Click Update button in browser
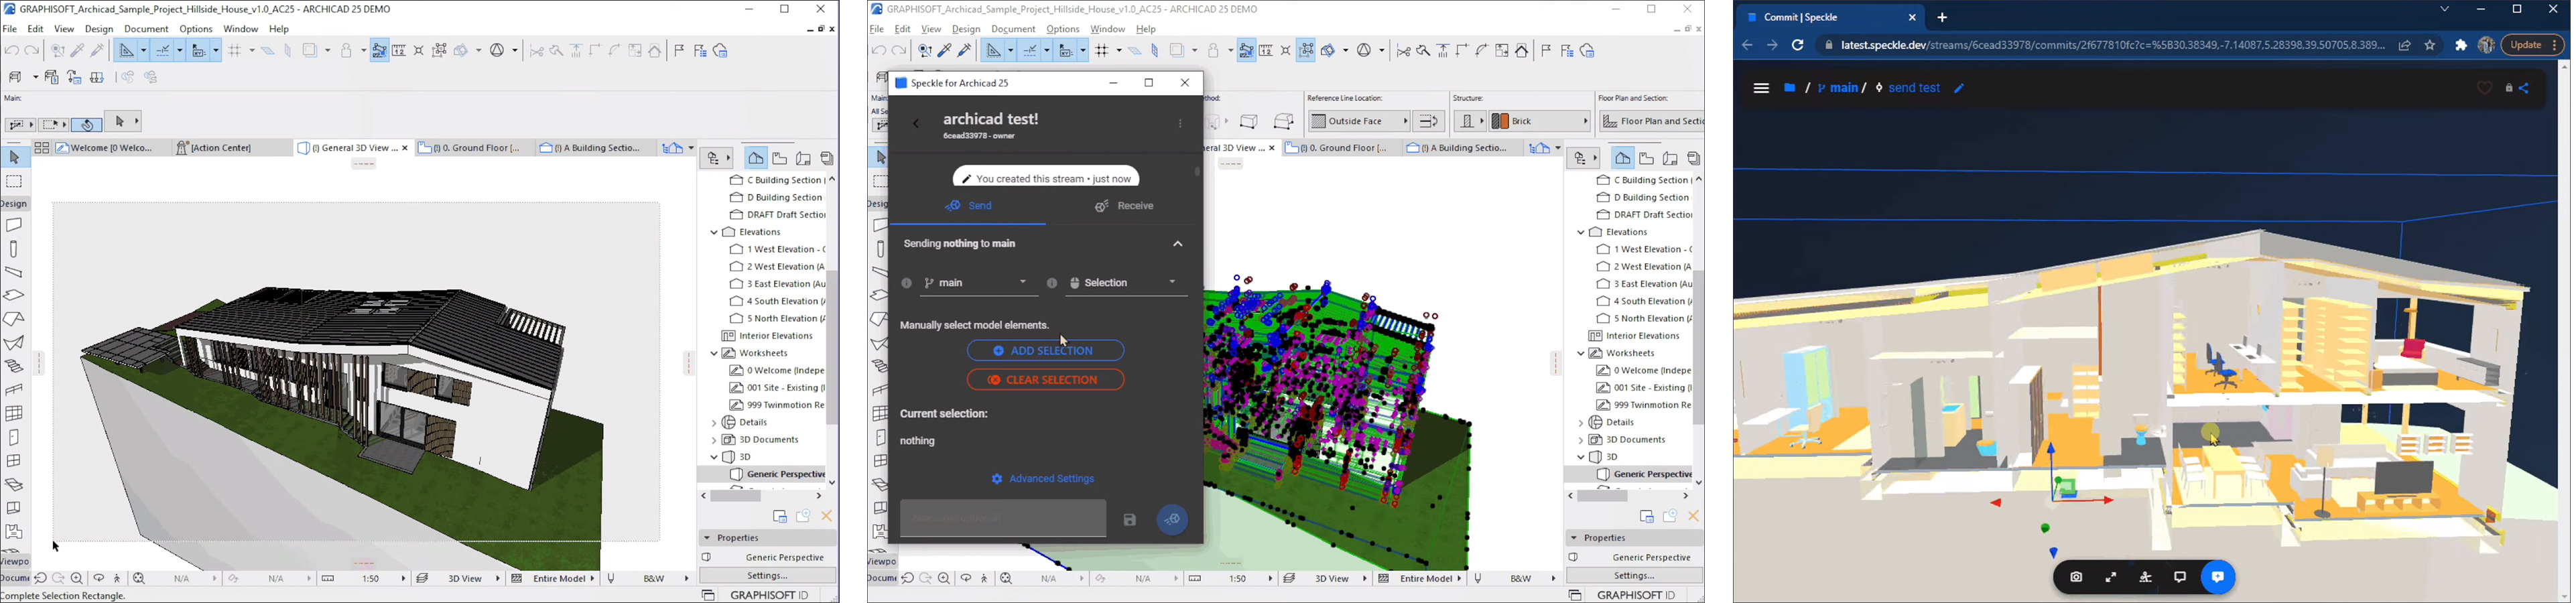This screenshot has width=2576, height=603. 2534,45
